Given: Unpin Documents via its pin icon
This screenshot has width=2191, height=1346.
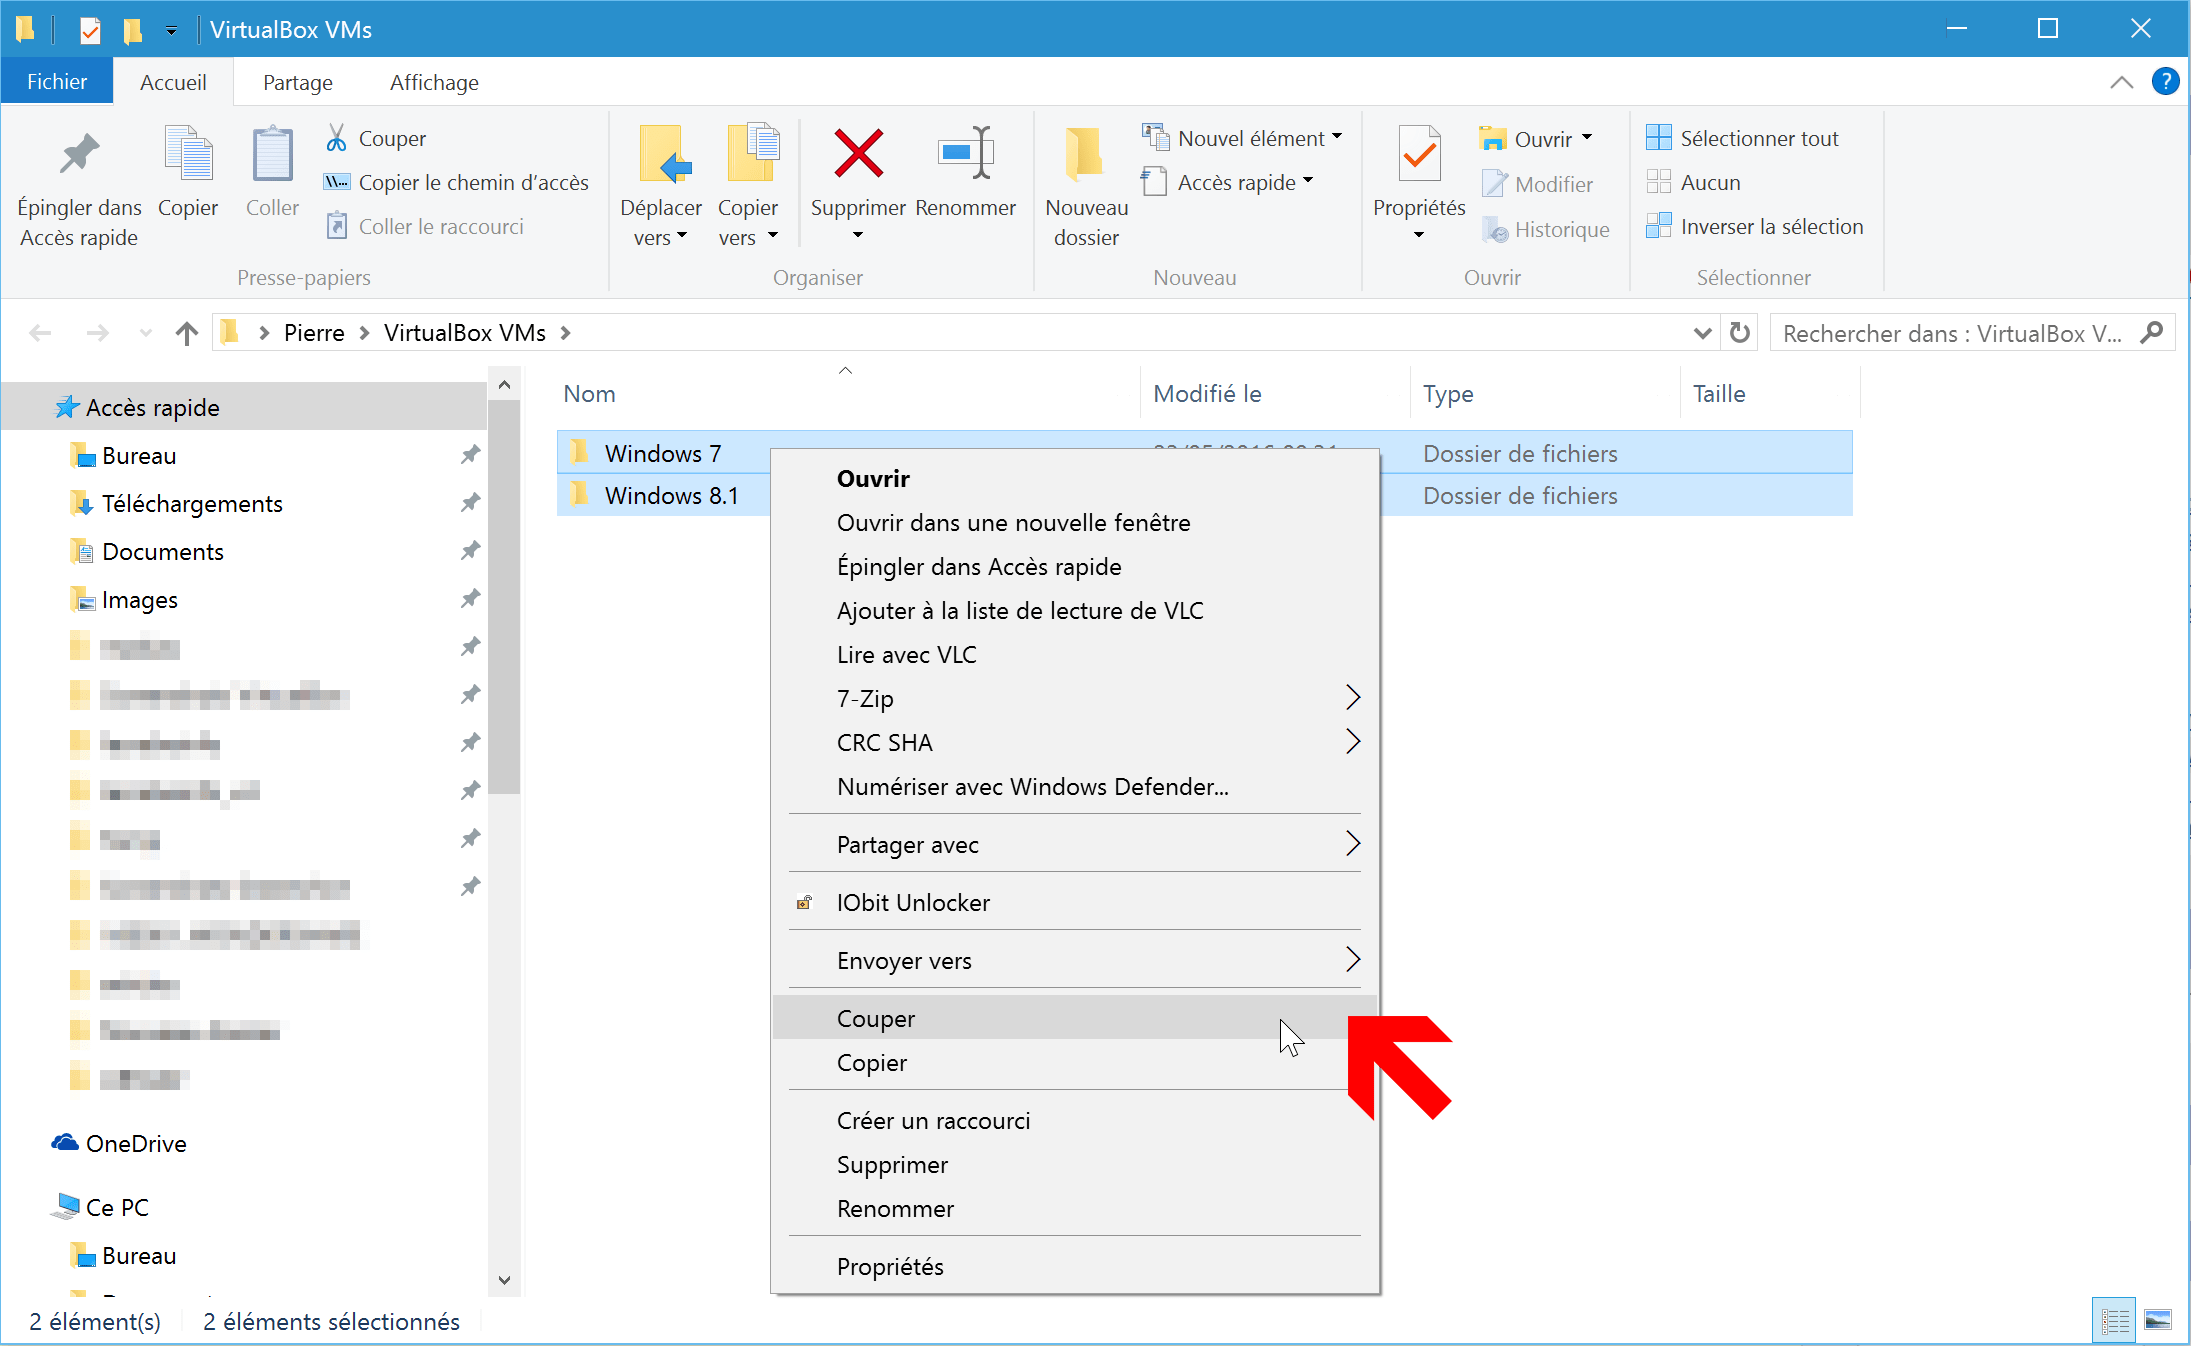Looking at the screenshot, I should pos(470,551).
